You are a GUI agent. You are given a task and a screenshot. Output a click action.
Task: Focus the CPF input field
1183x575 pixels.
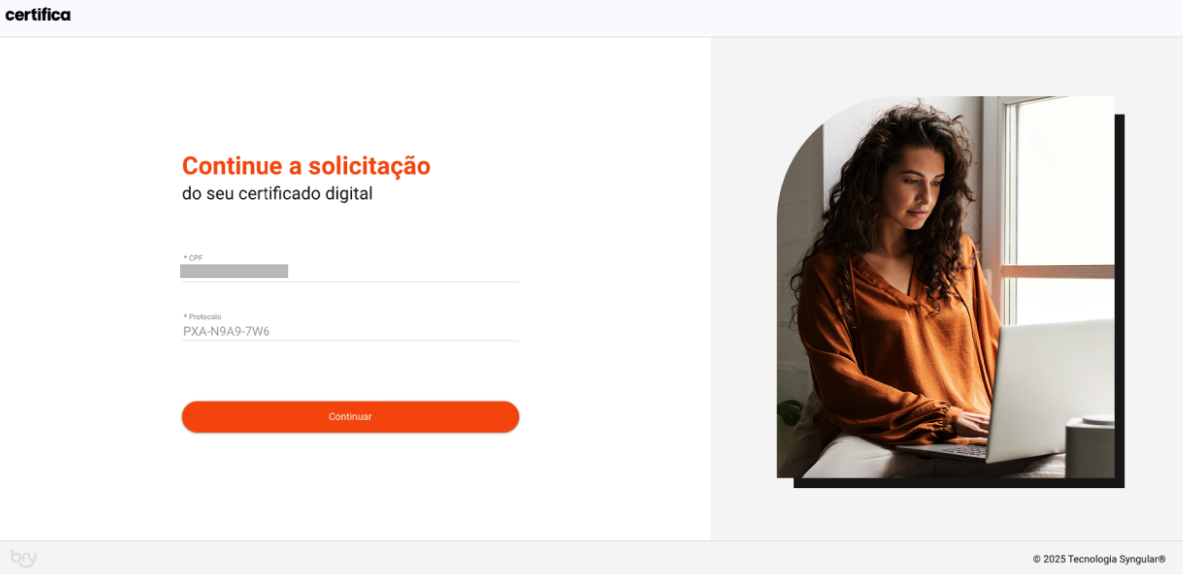(x=350, y=271)
